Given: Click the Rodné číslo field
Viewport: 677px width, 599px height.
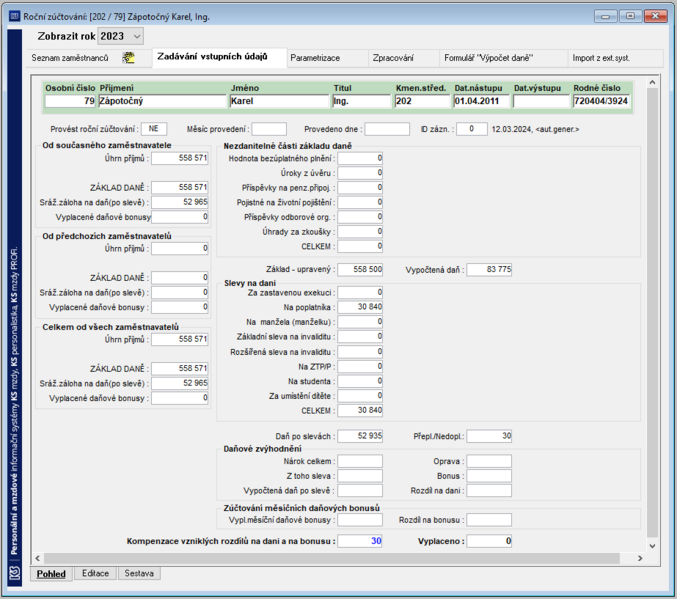Looking at the screenshot, I should coord(601,101).
